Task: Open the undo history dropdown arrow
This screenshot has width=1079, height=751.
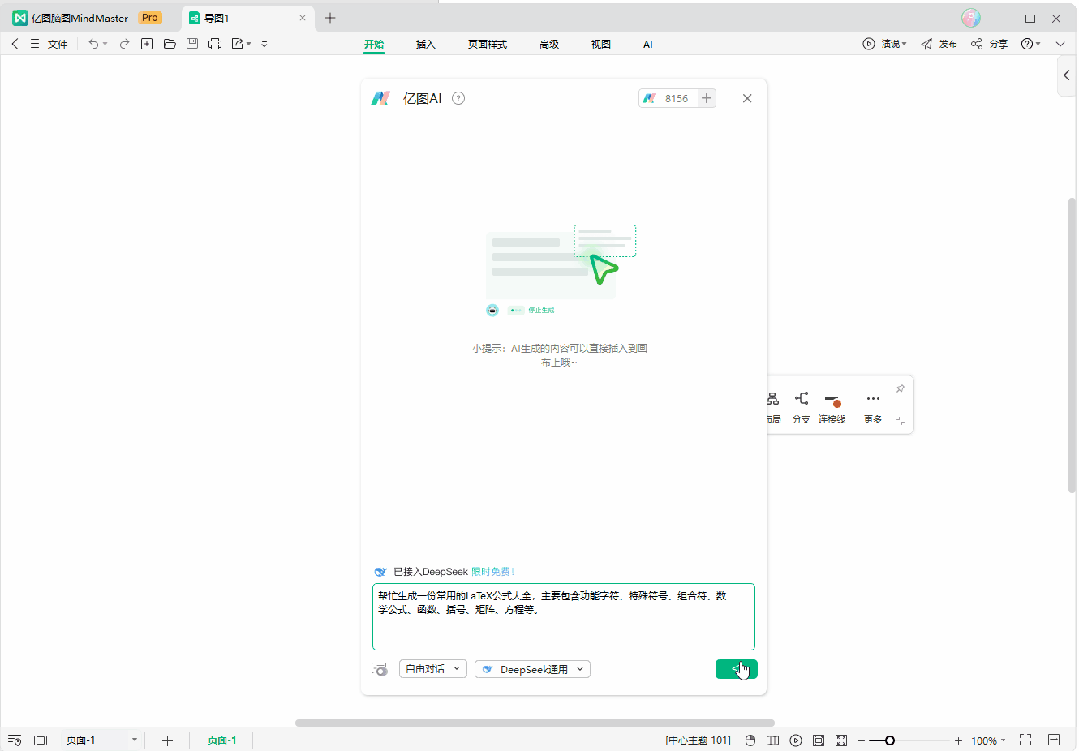Action: 105,44
